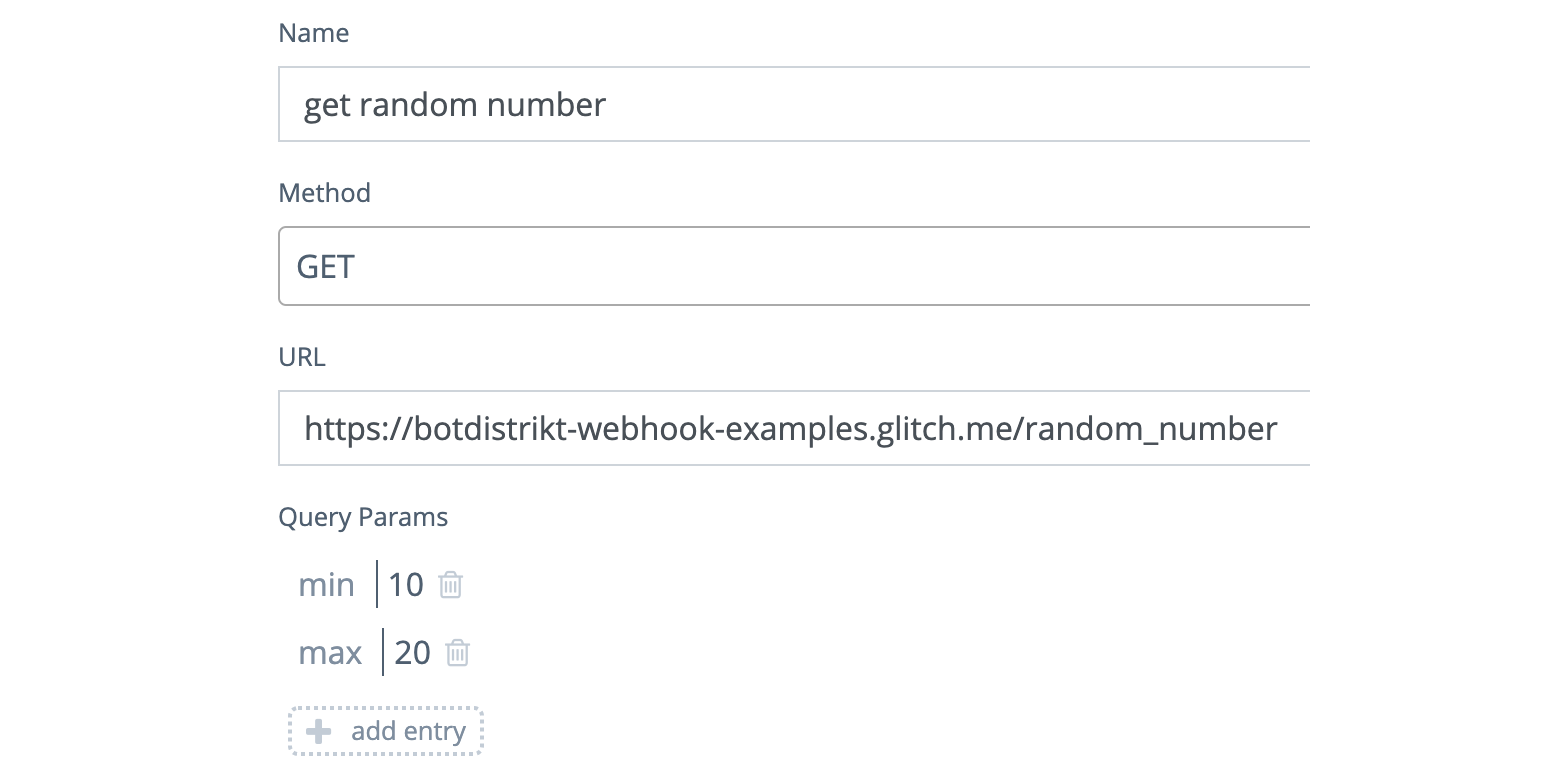Click the plus icon beside add entry
The image size is (1561, 781).
pos(319,732)
